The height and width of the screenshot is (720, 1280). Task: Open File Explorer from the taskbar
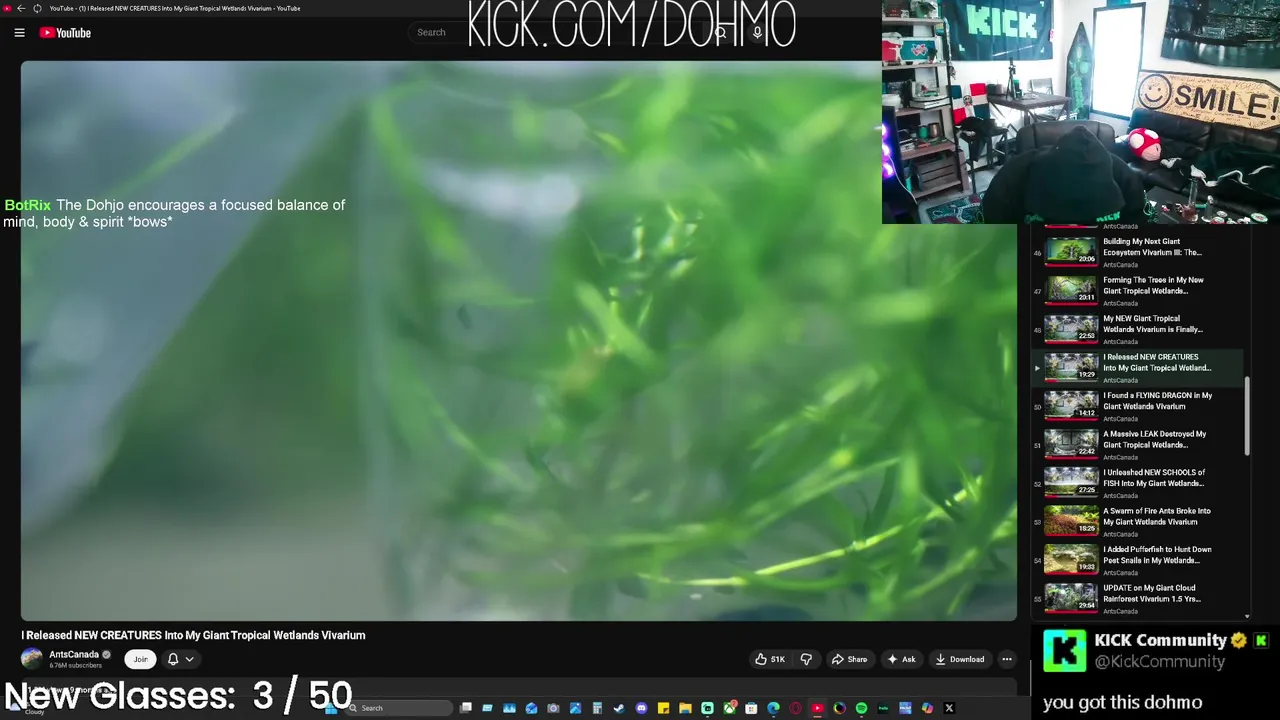coord(685,708)
